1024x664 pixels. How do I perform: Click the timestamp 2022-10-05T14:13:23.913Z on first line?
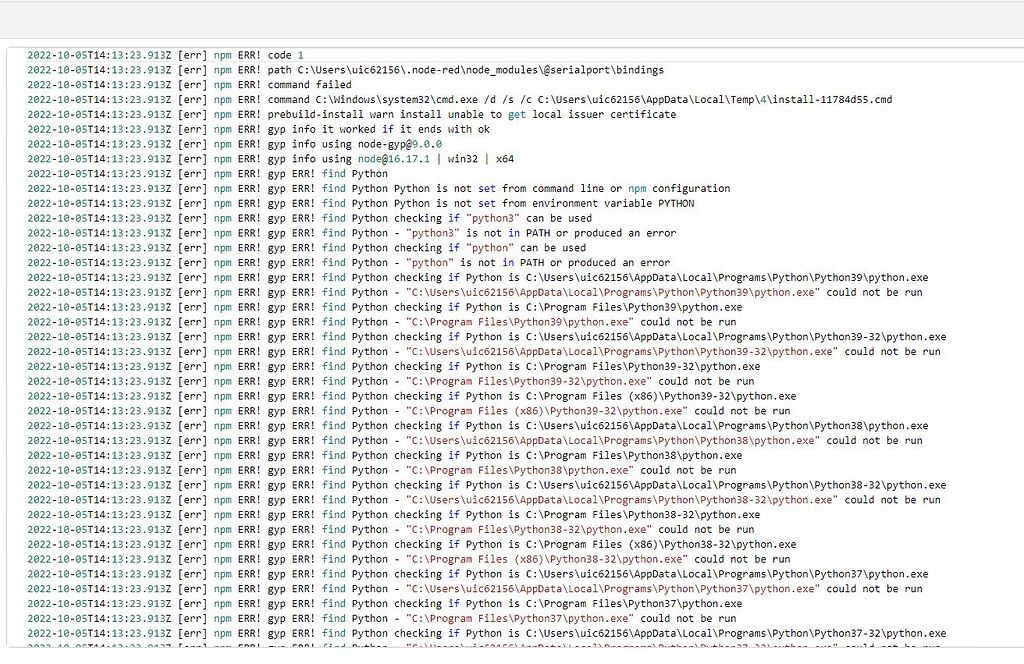pos(98,55)
